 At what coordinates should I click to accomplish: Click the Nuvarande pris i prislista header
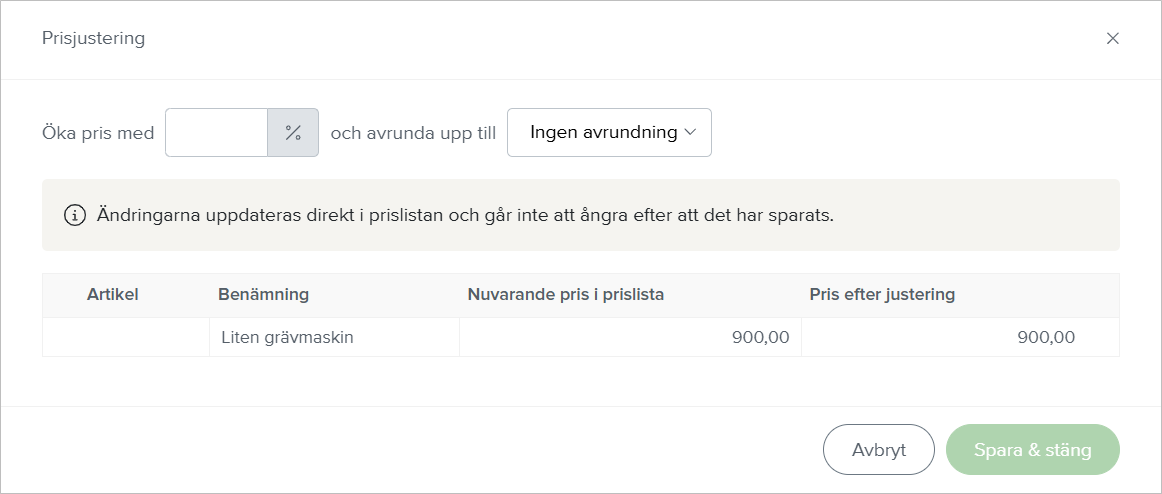pos(566,295)
